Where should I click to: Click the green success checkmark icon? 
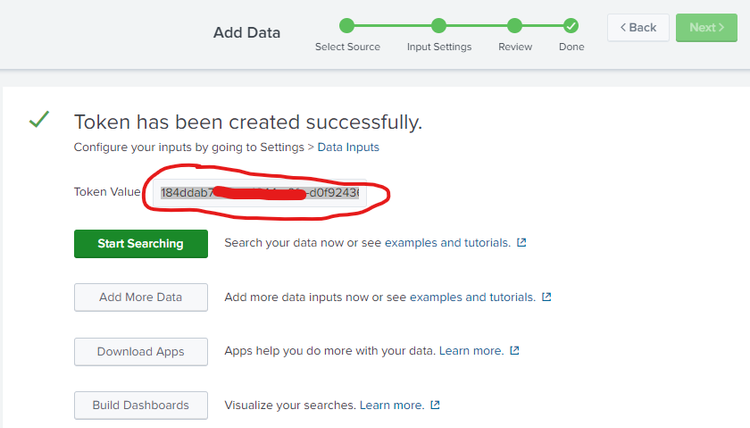click(x=39, y=121)
